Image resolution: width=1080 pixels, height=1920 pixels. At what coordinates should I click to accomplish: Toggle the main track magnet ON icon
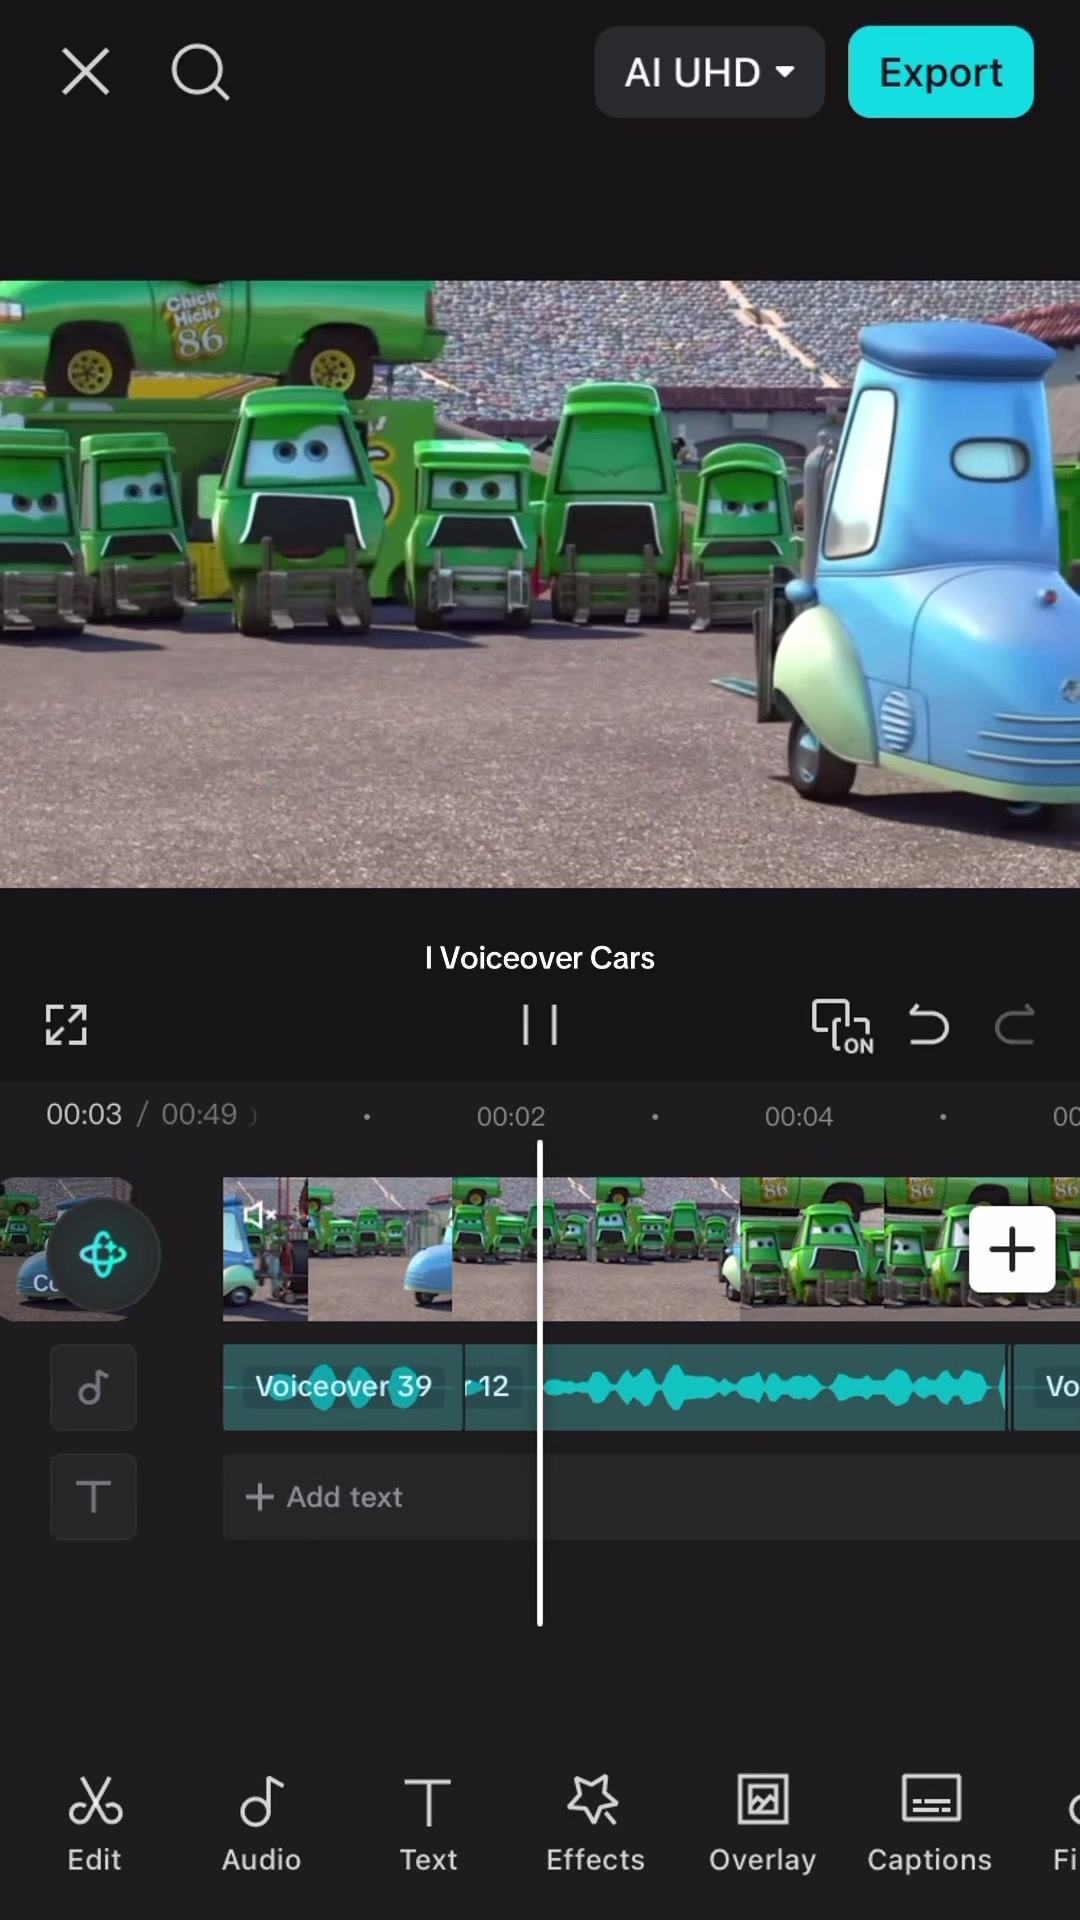(x=842, y=1026)
